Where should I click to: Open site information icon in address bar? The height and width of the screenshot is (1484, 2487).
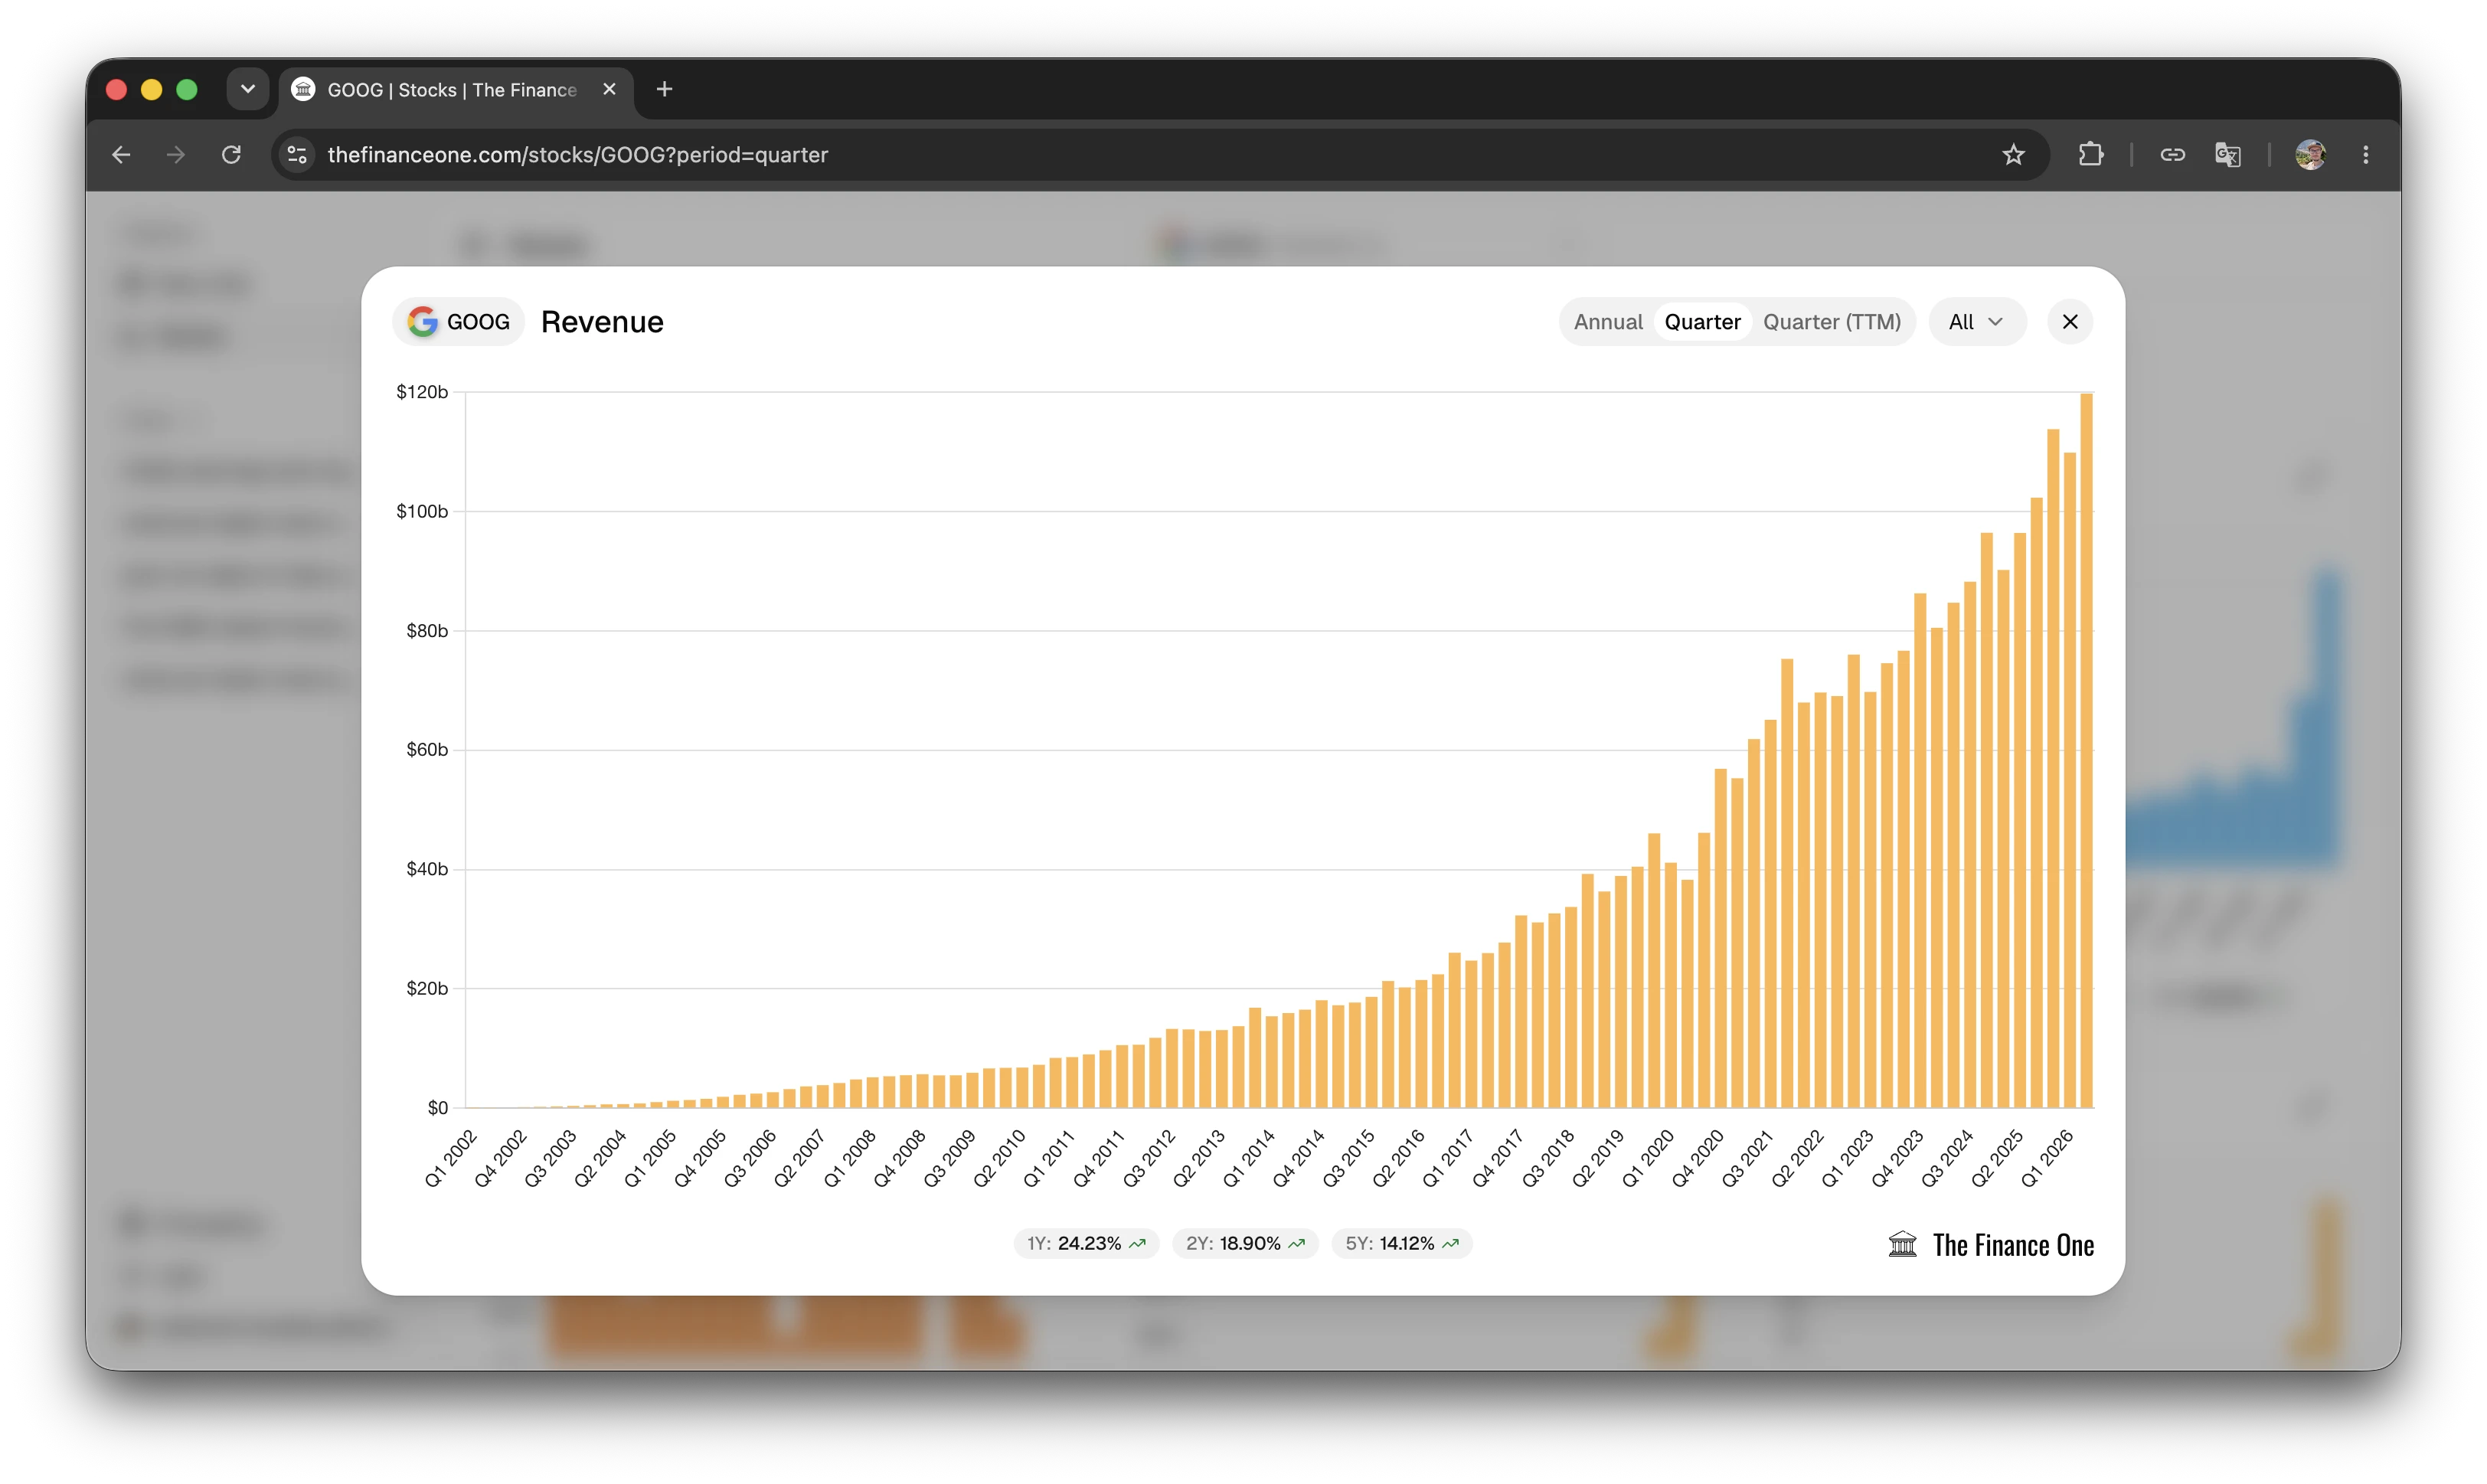click(297, 155)
